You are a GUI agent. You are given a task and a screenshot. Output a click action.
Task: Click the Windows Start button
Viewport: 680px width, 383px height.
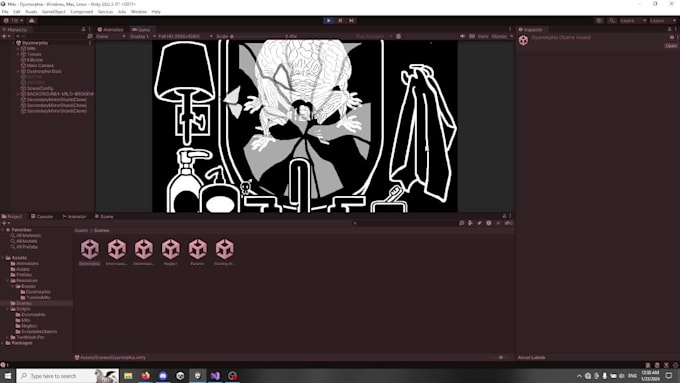(x=8, y=376)
